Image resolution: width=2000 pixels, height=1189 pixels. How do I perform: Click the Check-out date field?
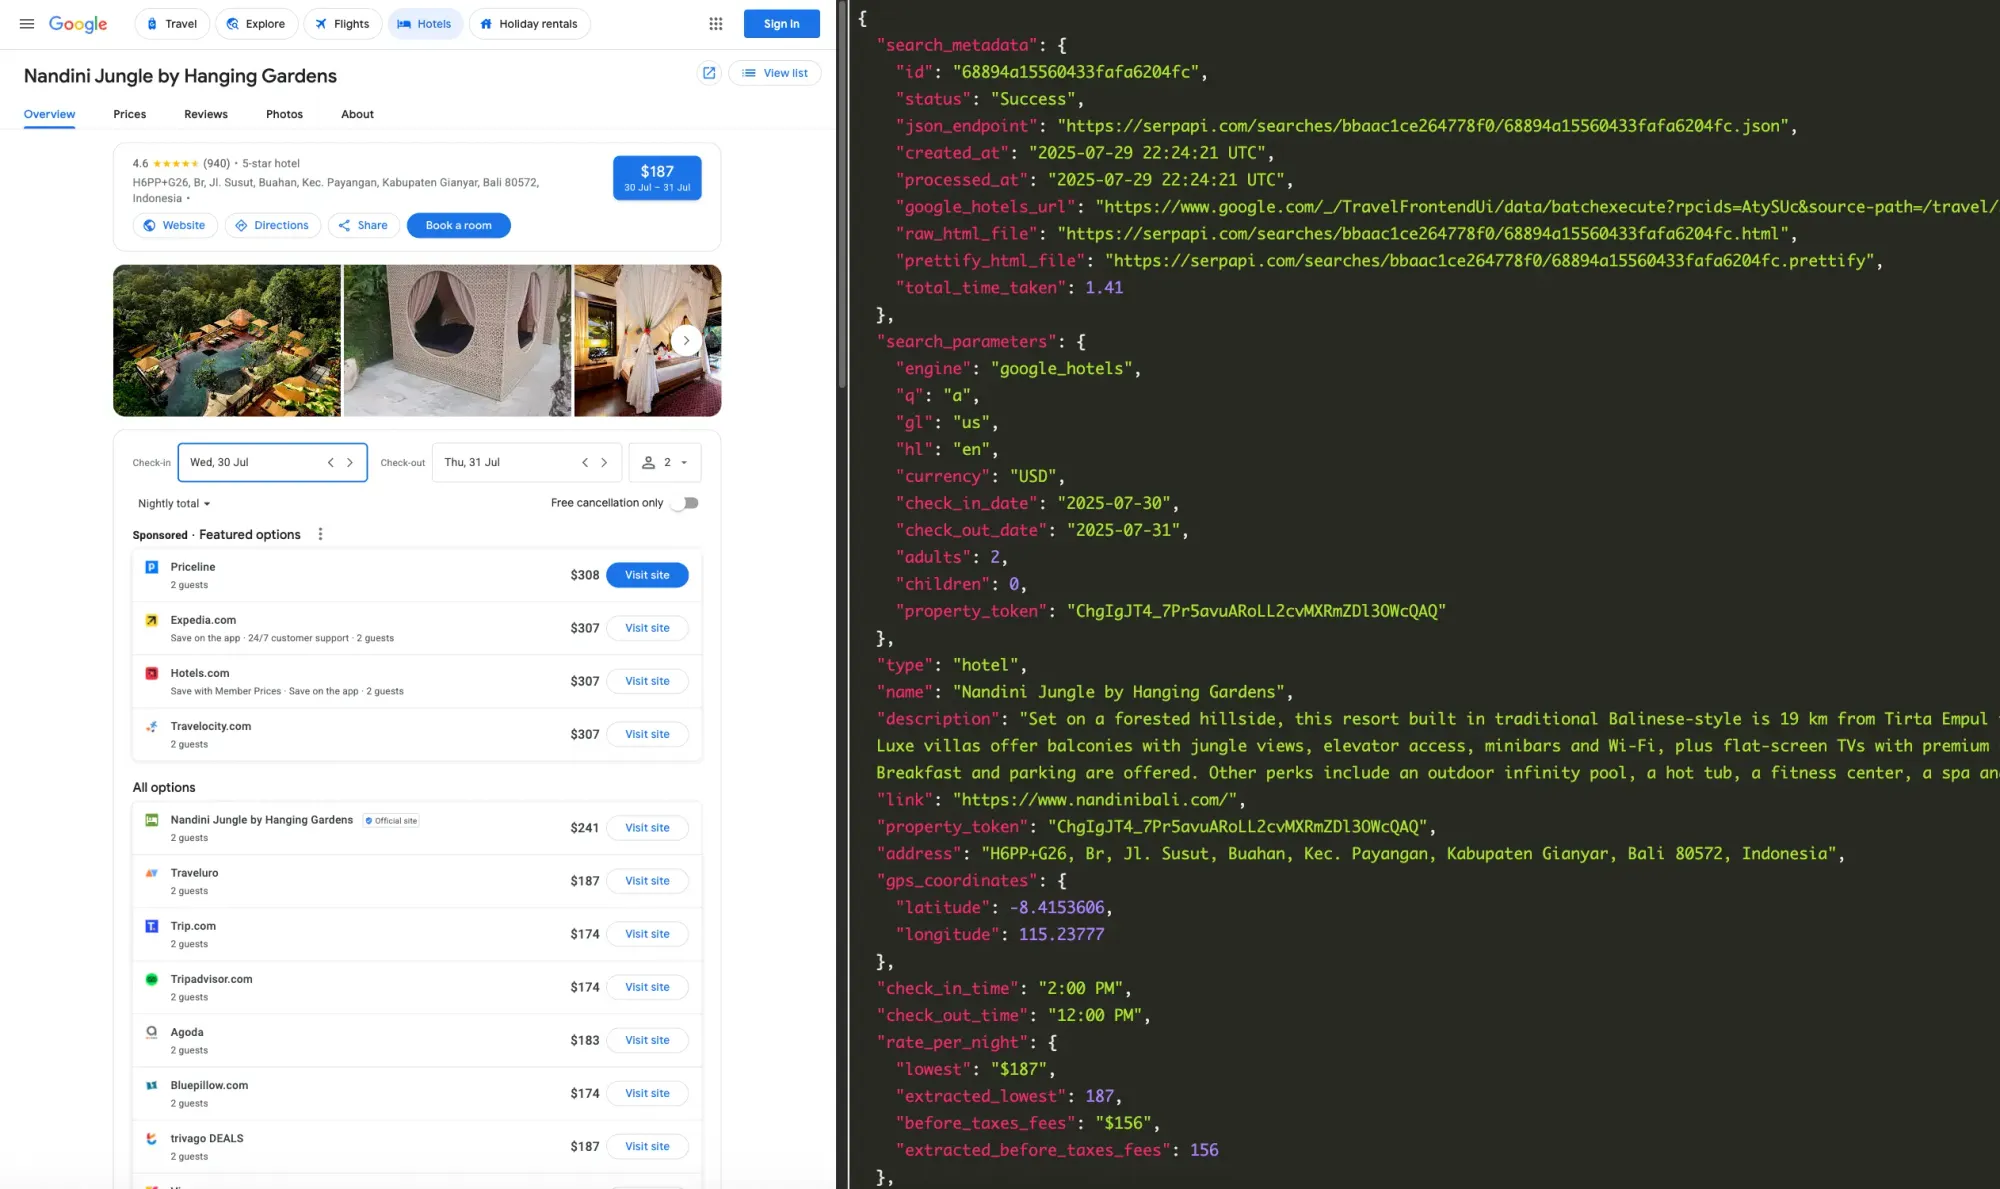(x=527, y=463)
